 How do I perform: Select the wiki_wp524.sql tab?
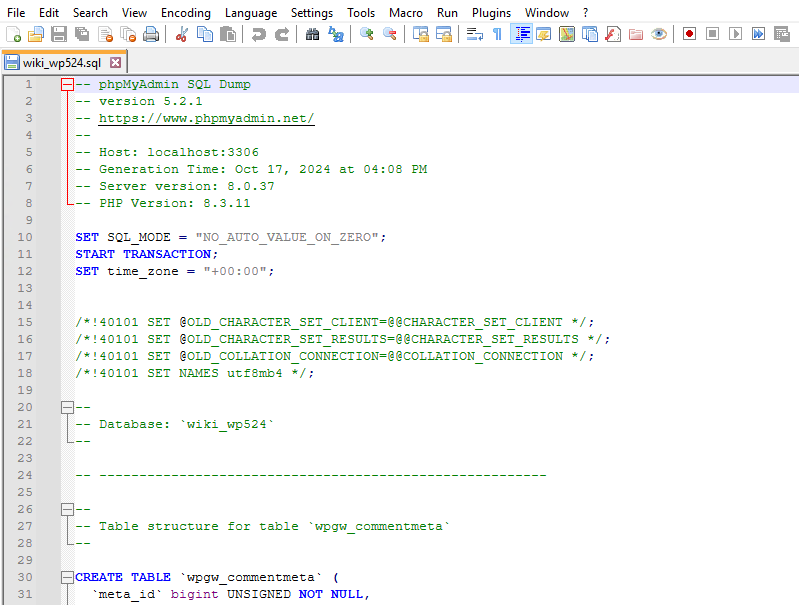62,63
